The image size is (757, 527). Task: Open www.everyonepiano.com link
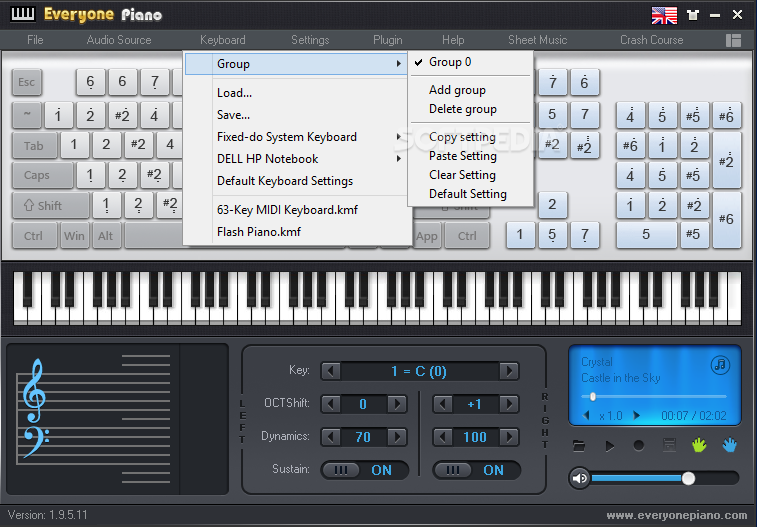click(677, 515)
